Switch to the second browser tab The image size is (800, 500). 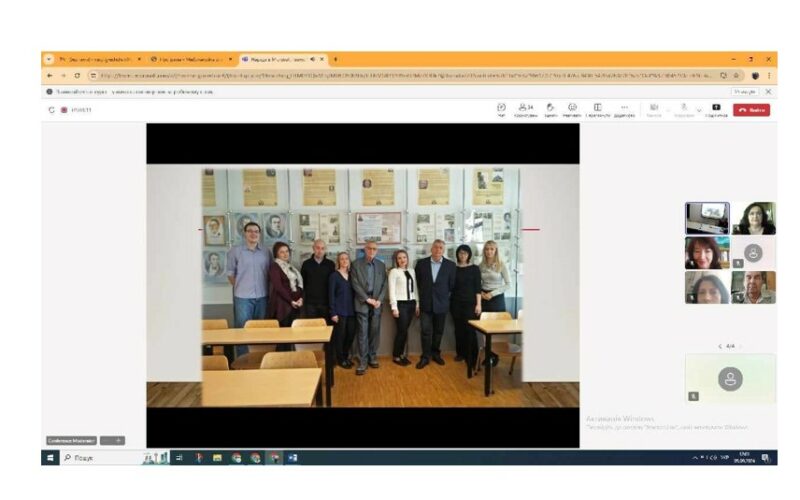[190, 59]
